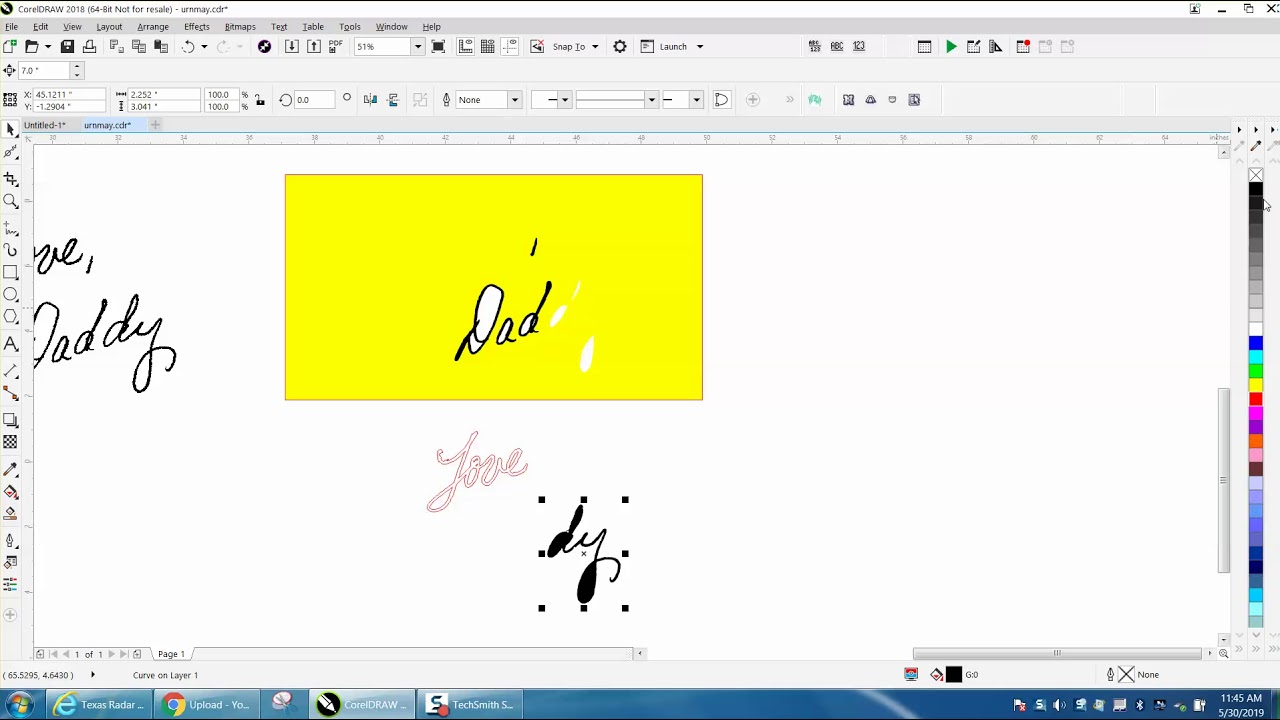1280x720 pixels.
Task: Click the Close curve icon
Action: click(721, 99)
